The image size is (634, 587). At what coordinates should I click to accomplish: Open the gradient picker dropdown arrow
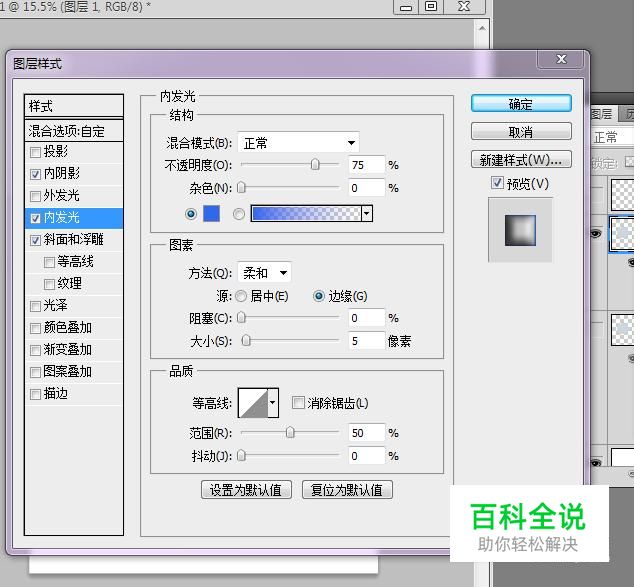367,213
